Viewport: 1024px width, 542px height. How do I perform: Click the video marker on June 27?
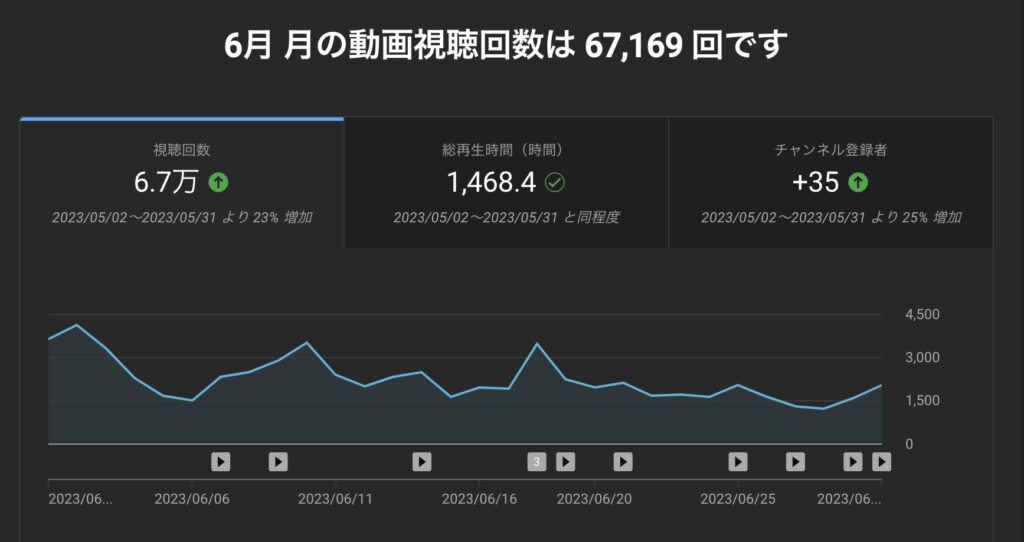pos(795,461)
